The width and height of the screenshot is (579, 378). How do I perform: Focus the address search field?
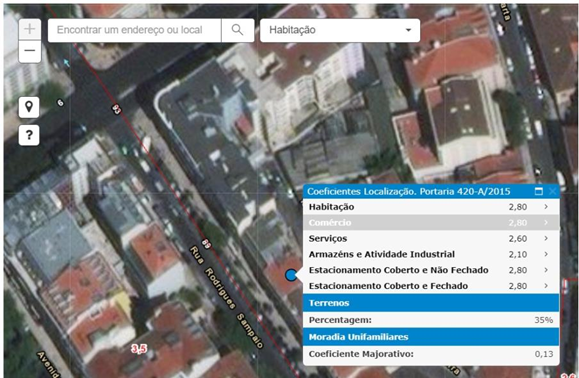134,30
